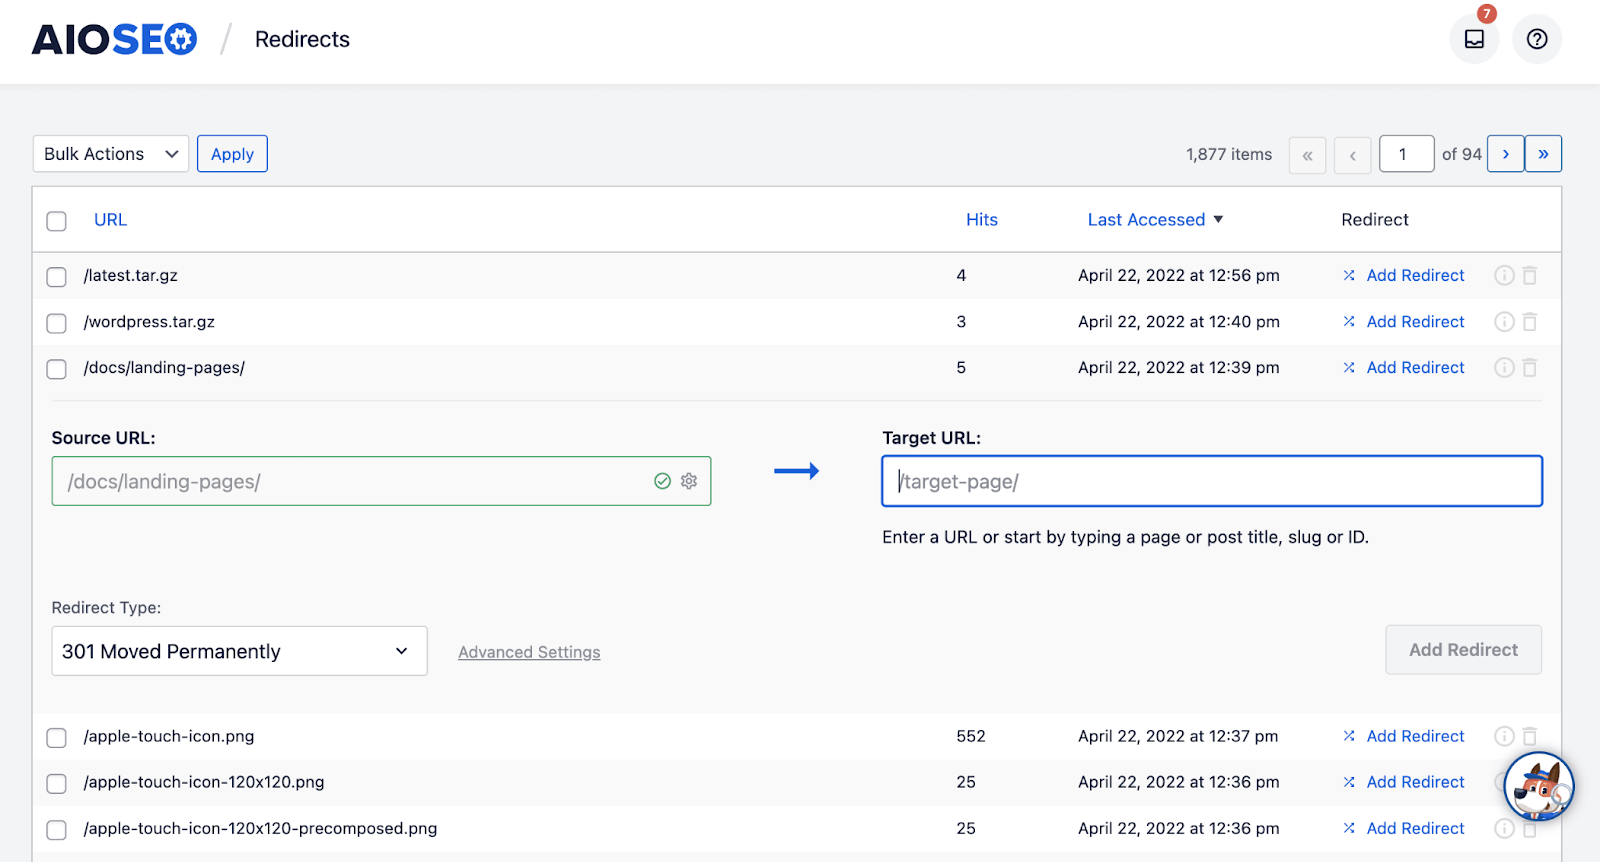Open the Advanced Settings link
The width and height of the screenshot is (1600, 862).
pos(529,652)
